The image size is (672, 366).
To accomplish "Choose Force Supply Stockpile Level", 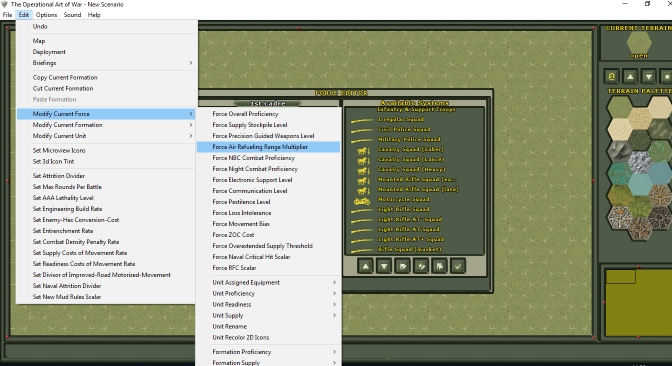I will (269, 125).
